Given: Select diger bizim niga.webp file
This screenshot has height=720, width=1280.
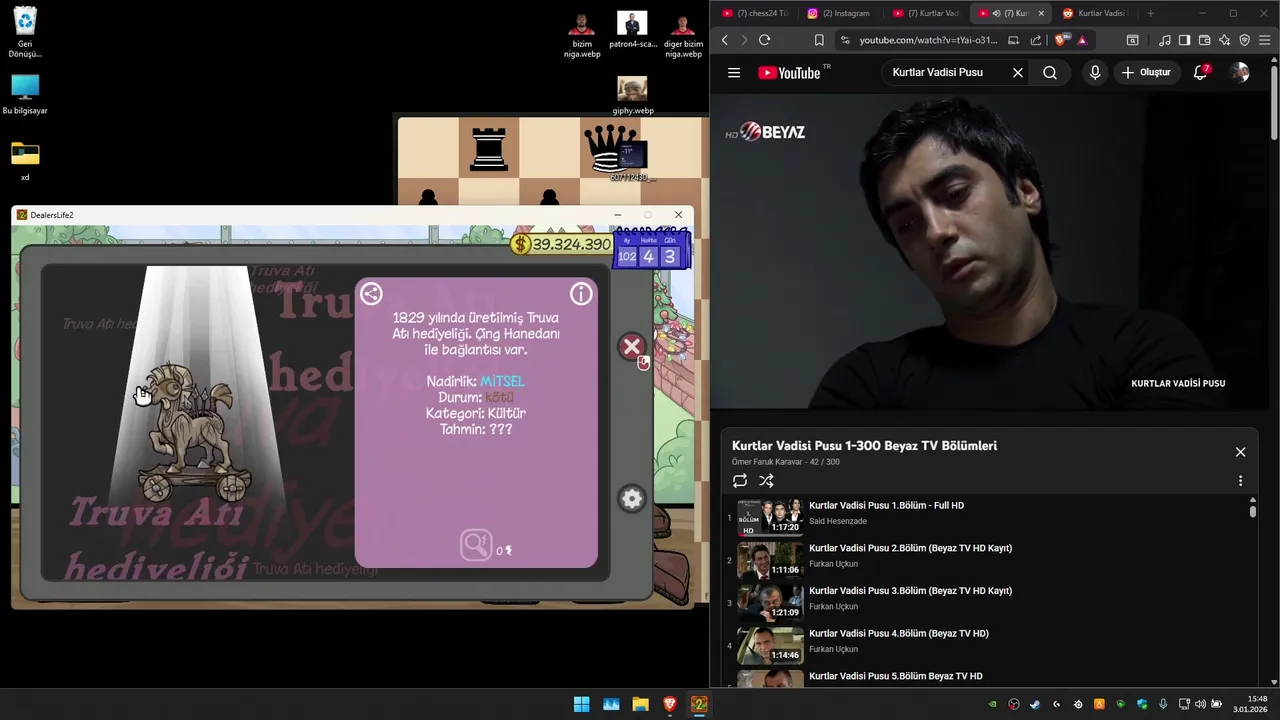Looking at the screenshot, I should pos(683,35).
